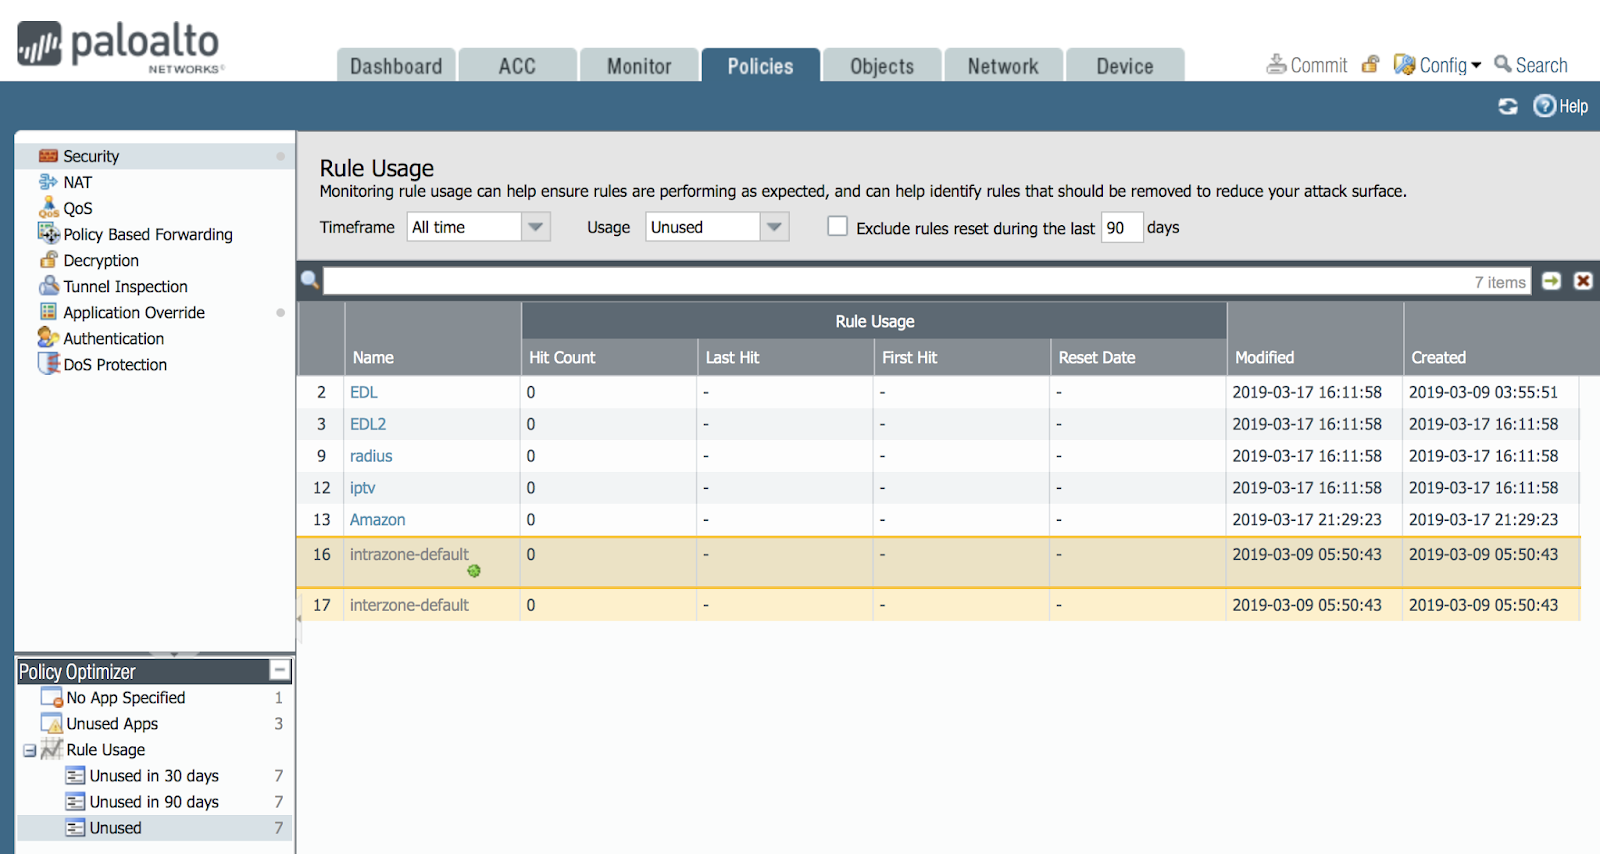
Task: Click the days number field showing 90
Action: click(1122, 227)
